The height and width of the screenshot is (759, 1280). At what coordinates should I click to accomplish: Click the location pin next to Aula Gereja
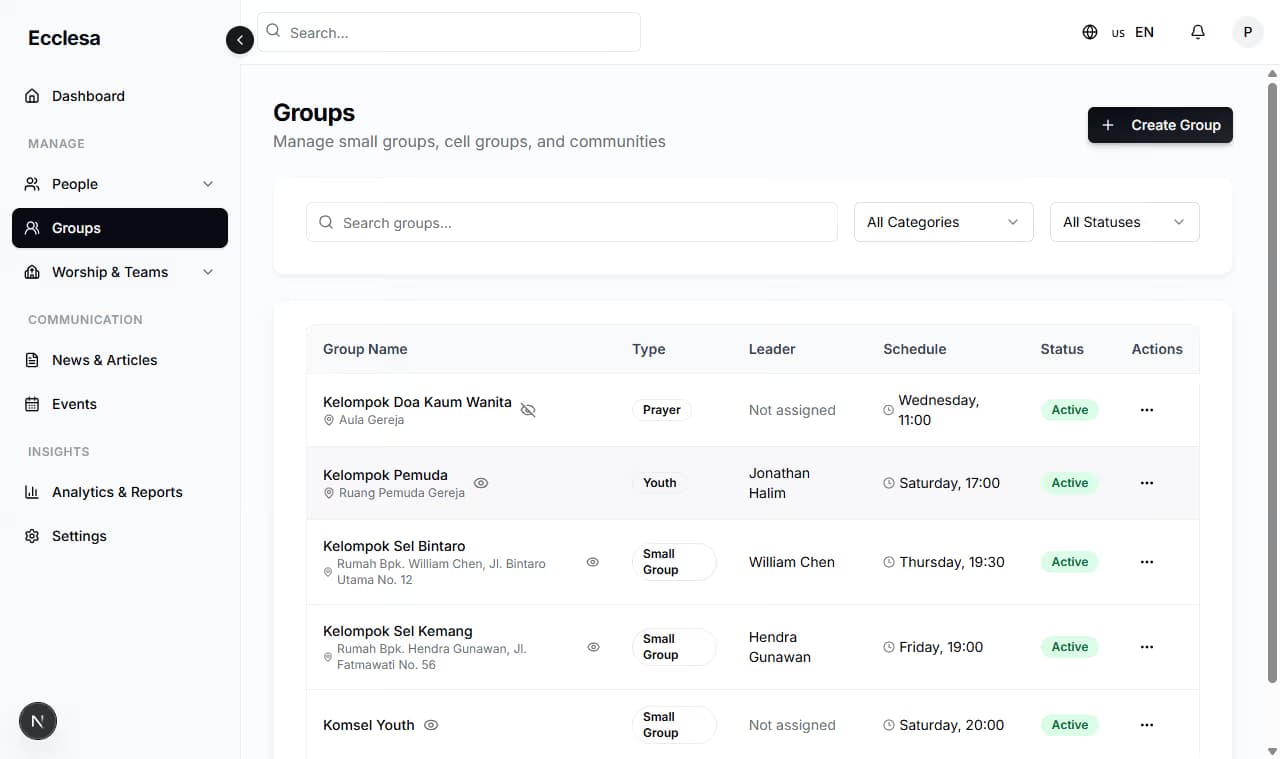point(329,420)
